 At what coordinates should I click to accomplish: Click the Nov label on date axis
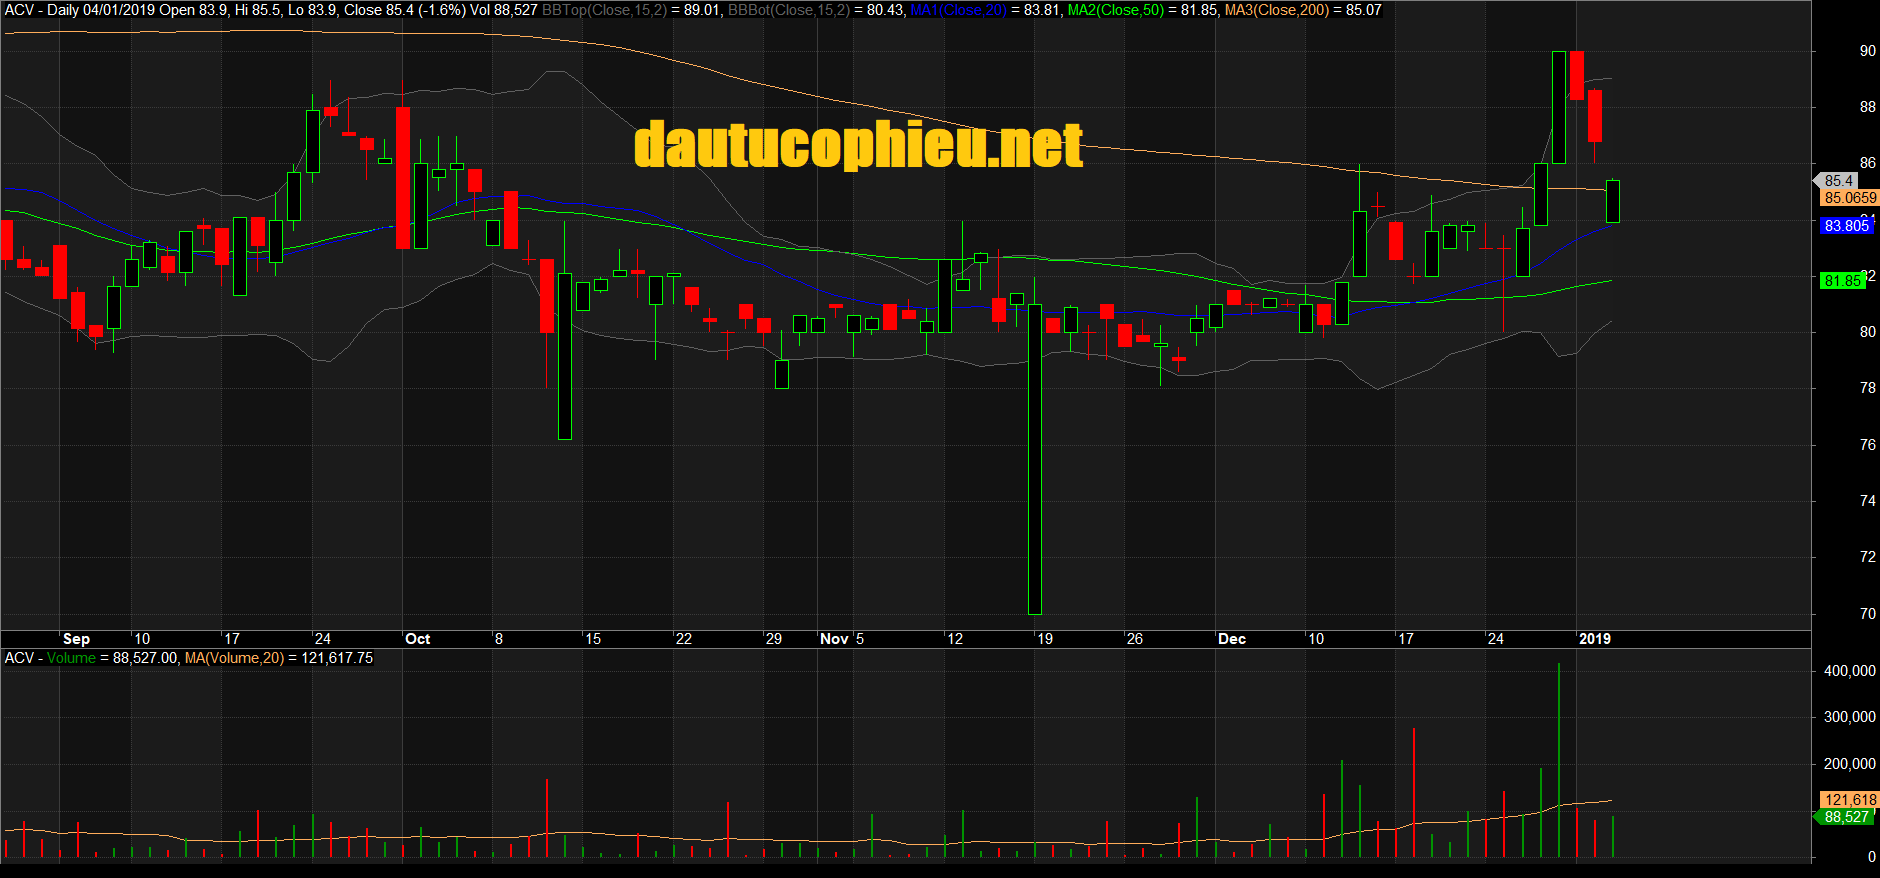[834, 639]
